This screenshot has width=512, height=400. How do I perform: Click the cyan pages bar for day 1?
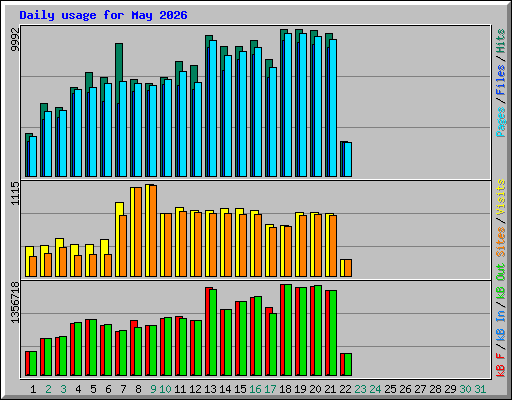[33, 156]
